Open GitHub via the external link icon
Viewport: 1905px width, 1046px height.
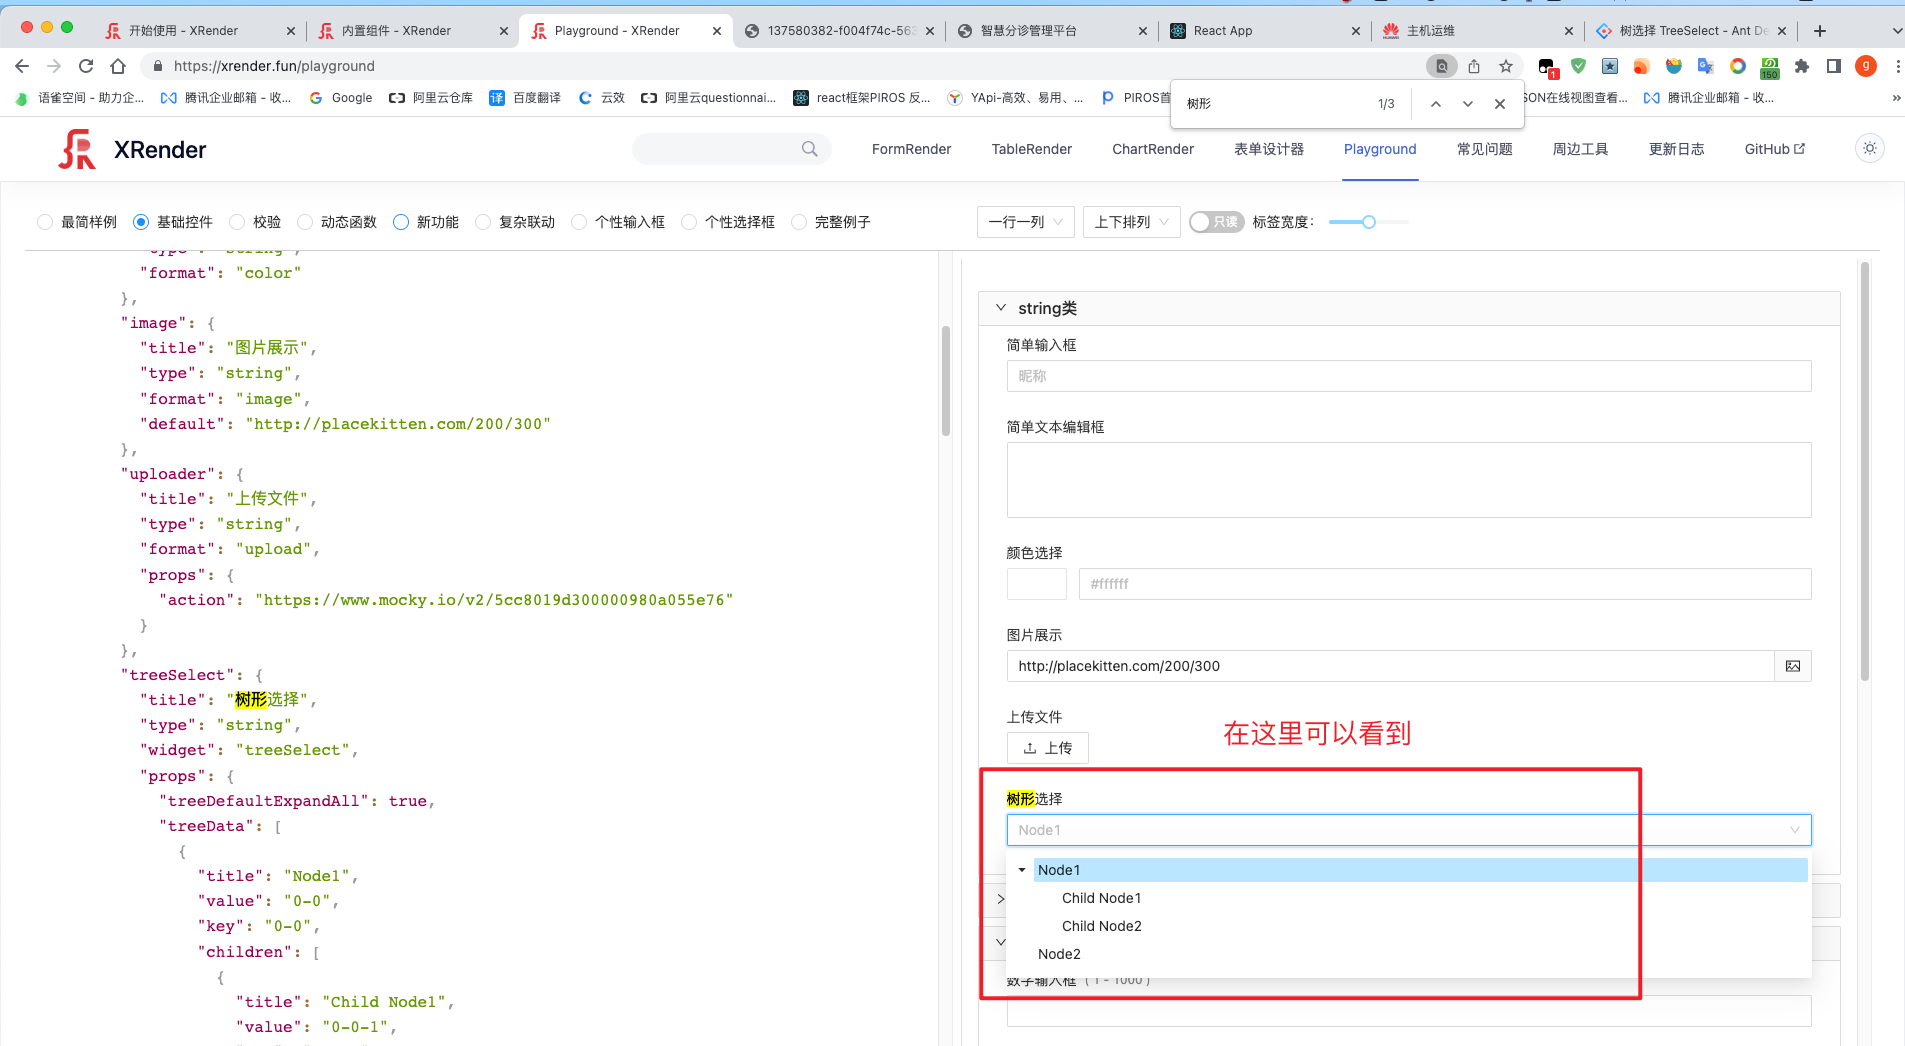(x=1799, y=148)
